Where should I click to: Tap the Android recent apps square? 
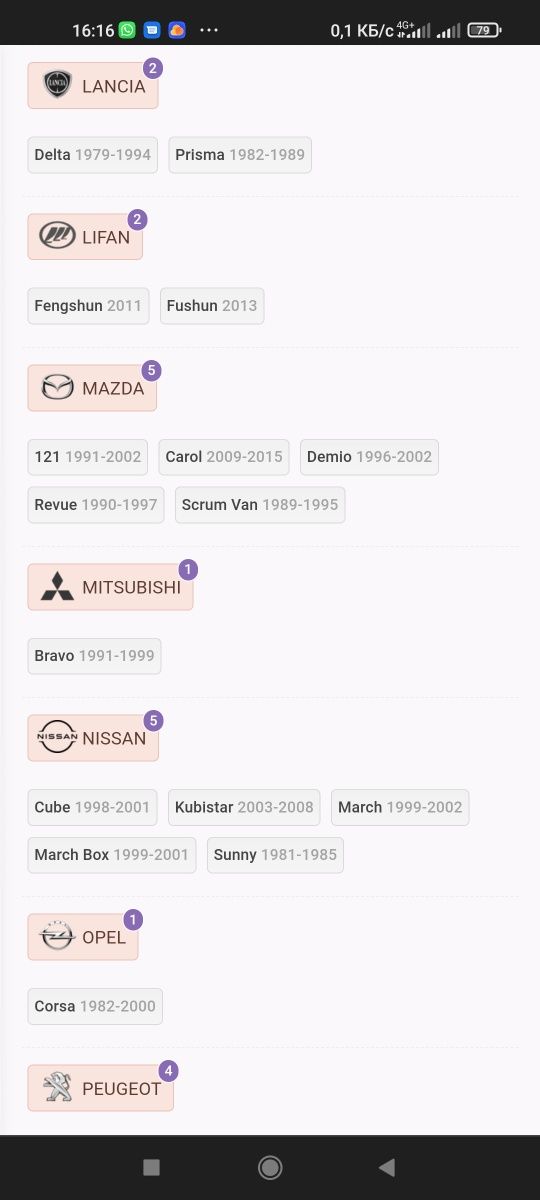click(x=151, y=1167)
